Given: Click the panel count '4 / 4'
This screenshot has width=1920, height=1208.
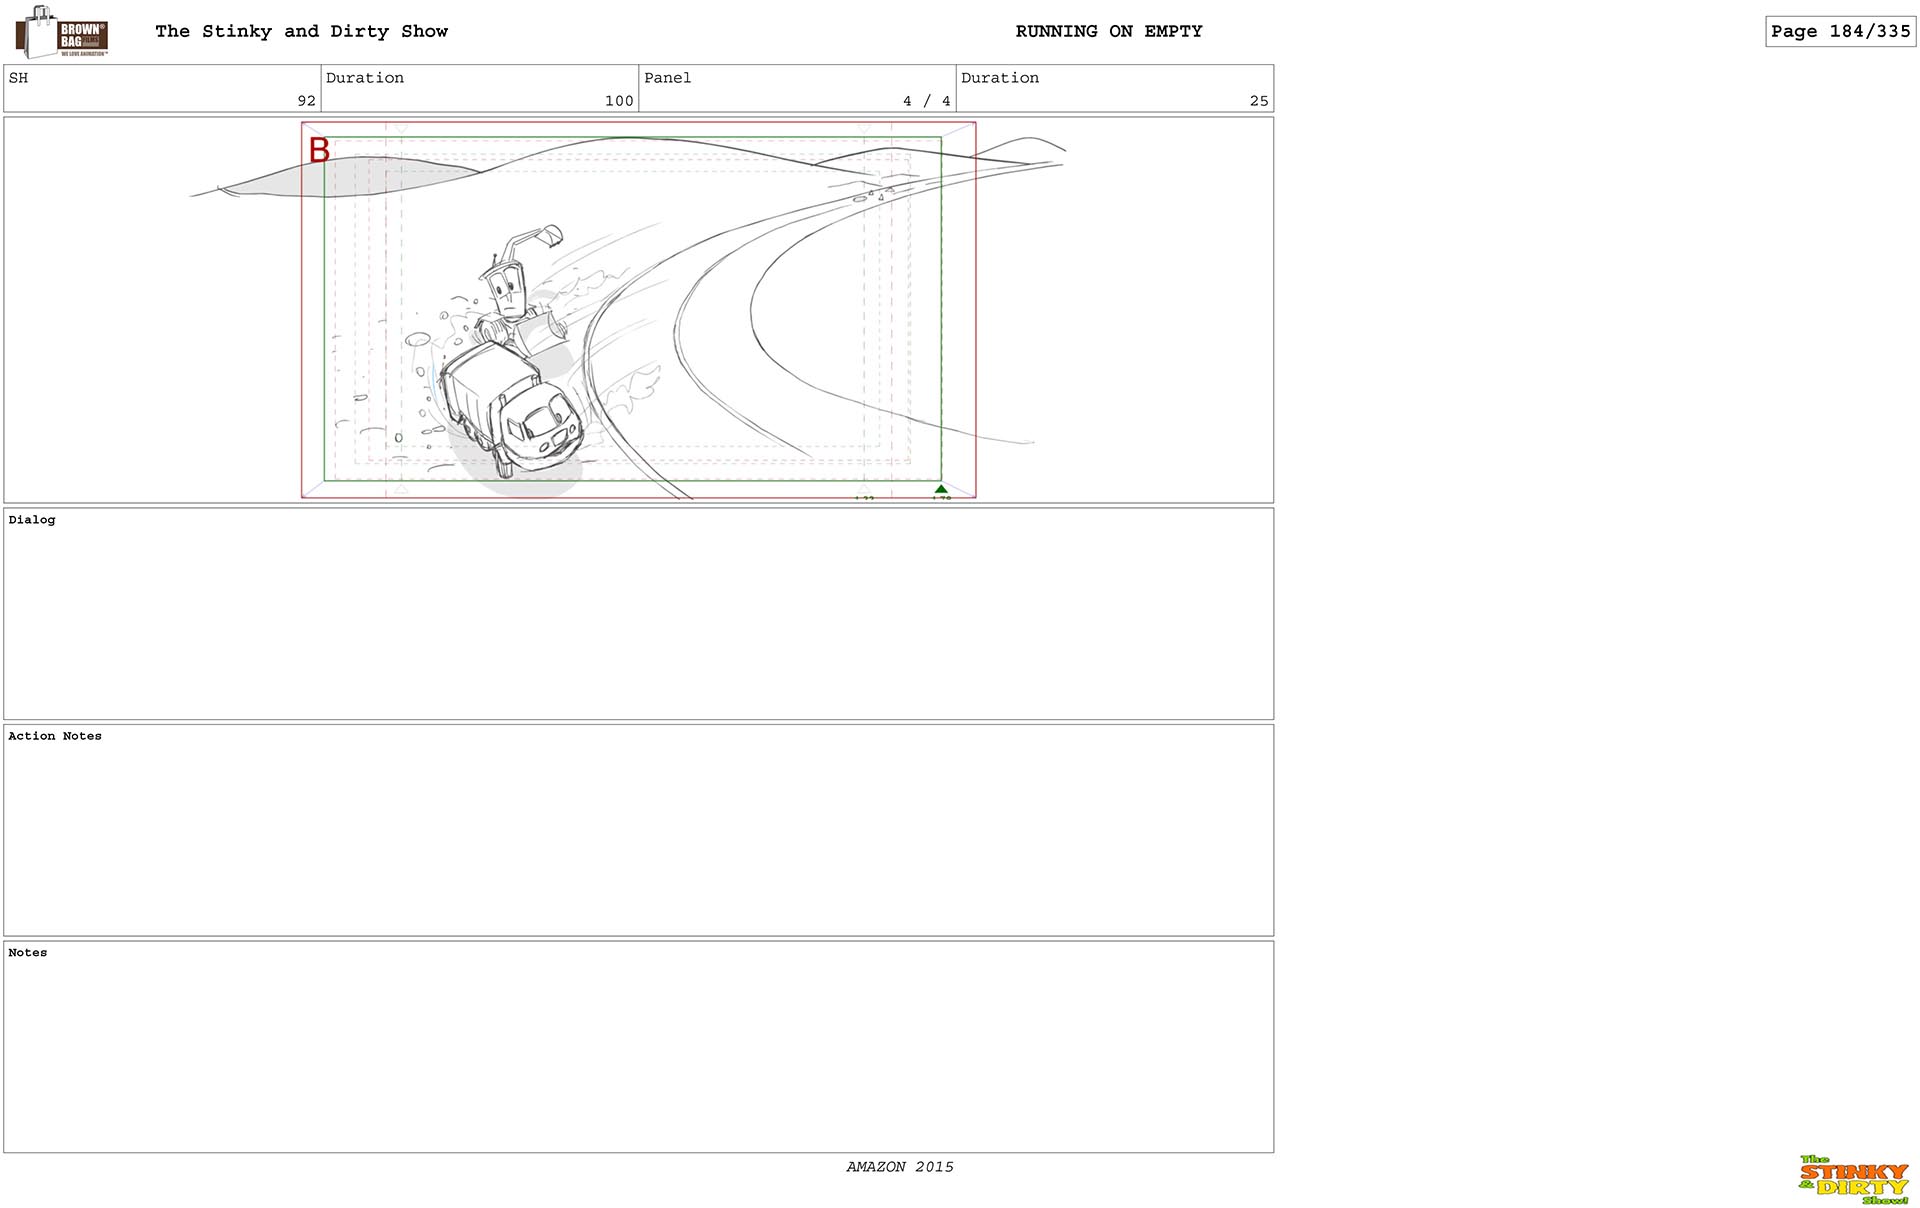Looking at the screenshot, I should click(926, 101).
